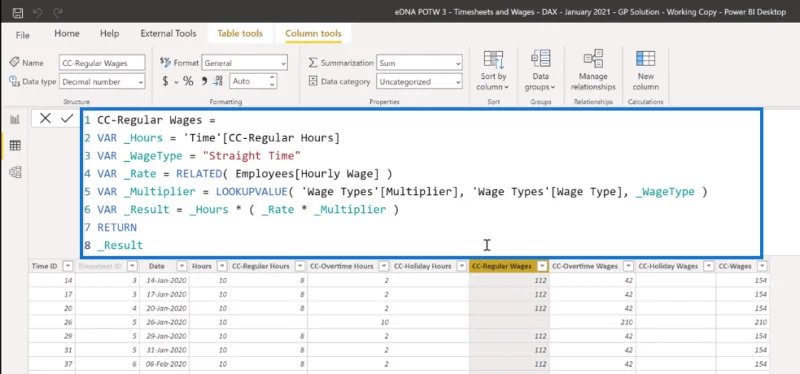This screenshot has height=374, width=800.
Task: Select the Column tools tab
Action: pos(313,34)
